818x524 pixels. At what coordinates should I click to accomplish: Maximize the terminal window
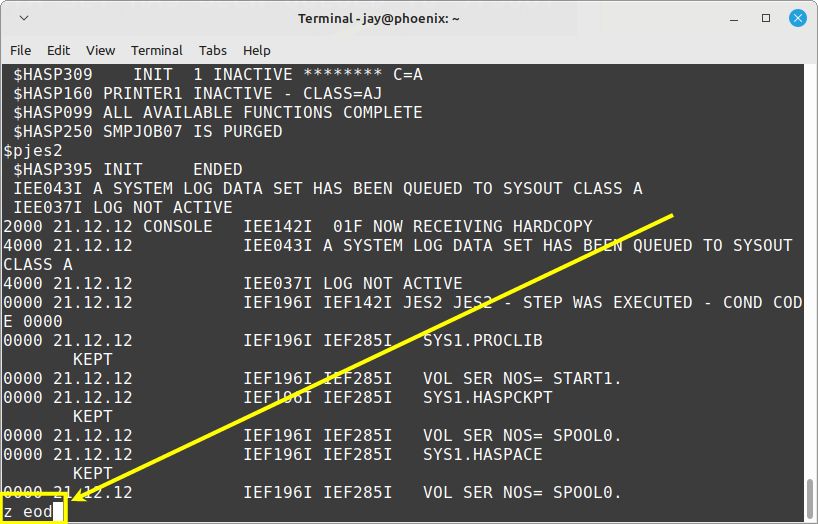coord(766,18)
